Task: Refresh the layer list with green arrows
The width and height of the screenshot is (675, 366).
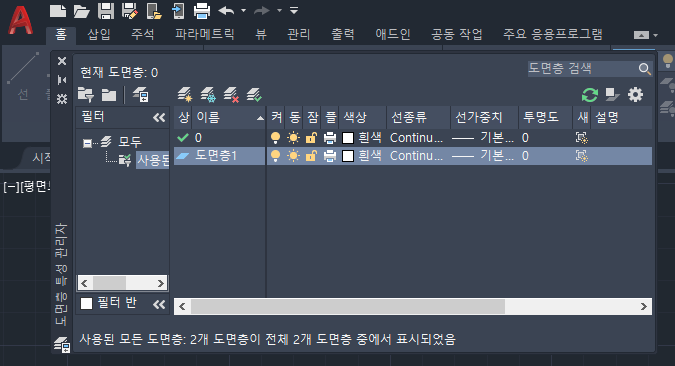Action: point(590,95)
